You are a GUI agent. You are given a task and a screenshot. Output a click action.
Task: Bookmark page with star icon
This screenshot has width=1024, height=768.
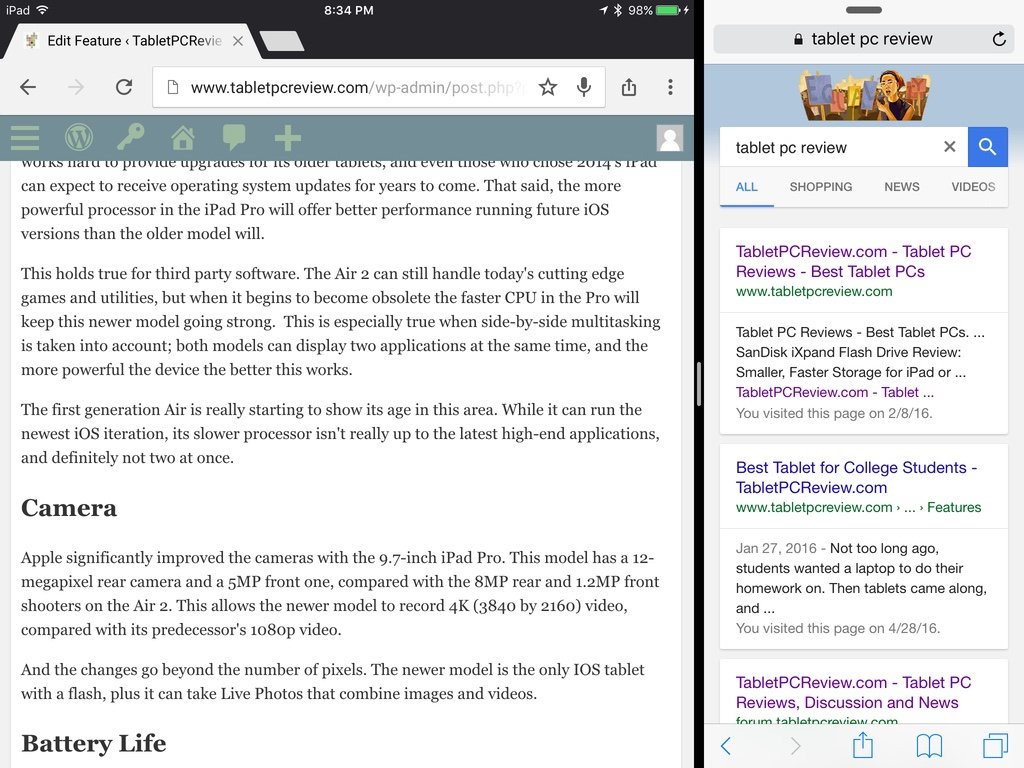coord(548,87)
